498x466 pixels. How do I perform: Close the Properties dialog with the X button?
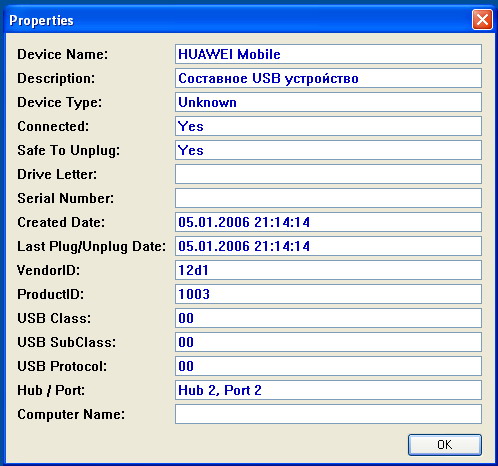(482, 20)
